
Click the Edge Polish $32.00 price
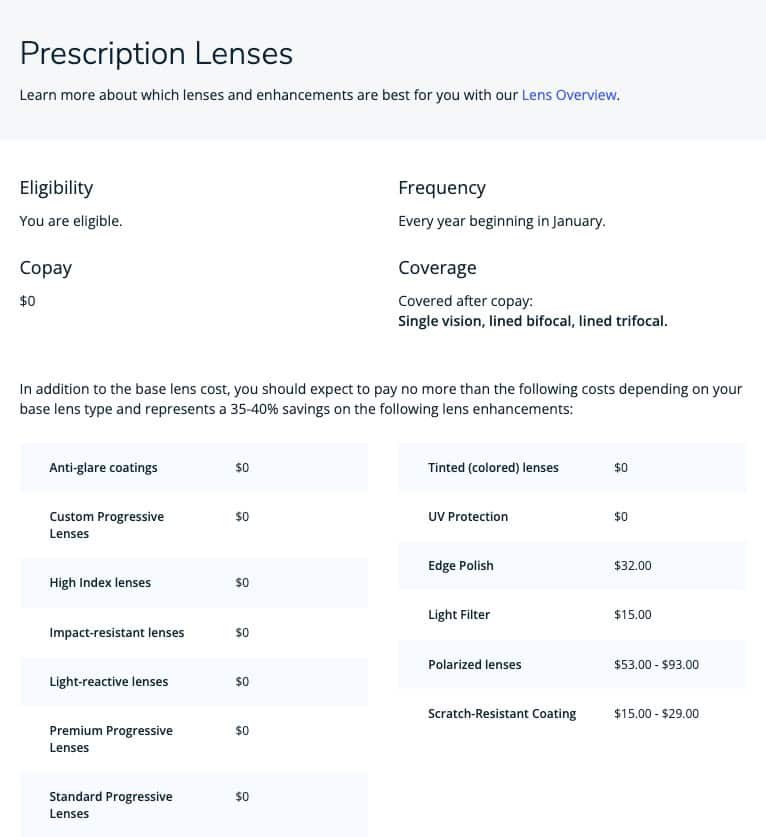coord(632,566)
